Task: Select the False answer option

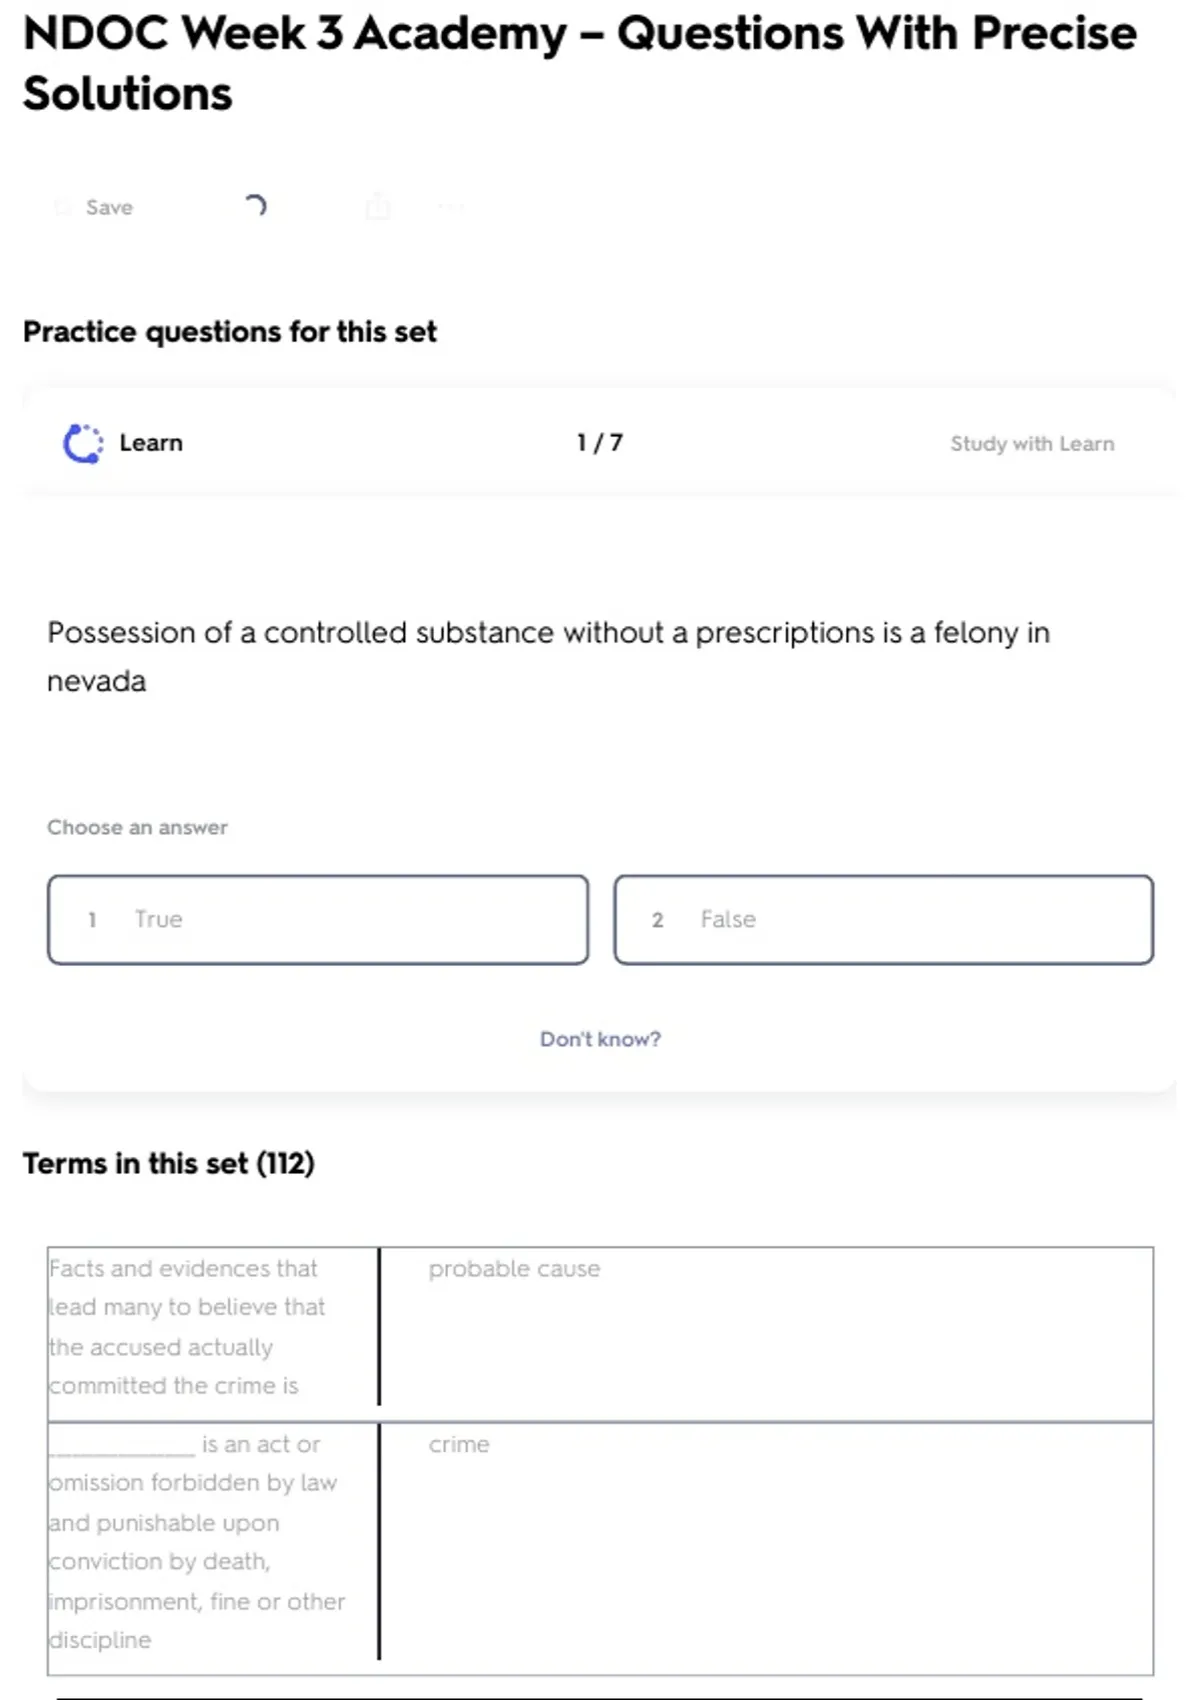Action: (884, 920)
